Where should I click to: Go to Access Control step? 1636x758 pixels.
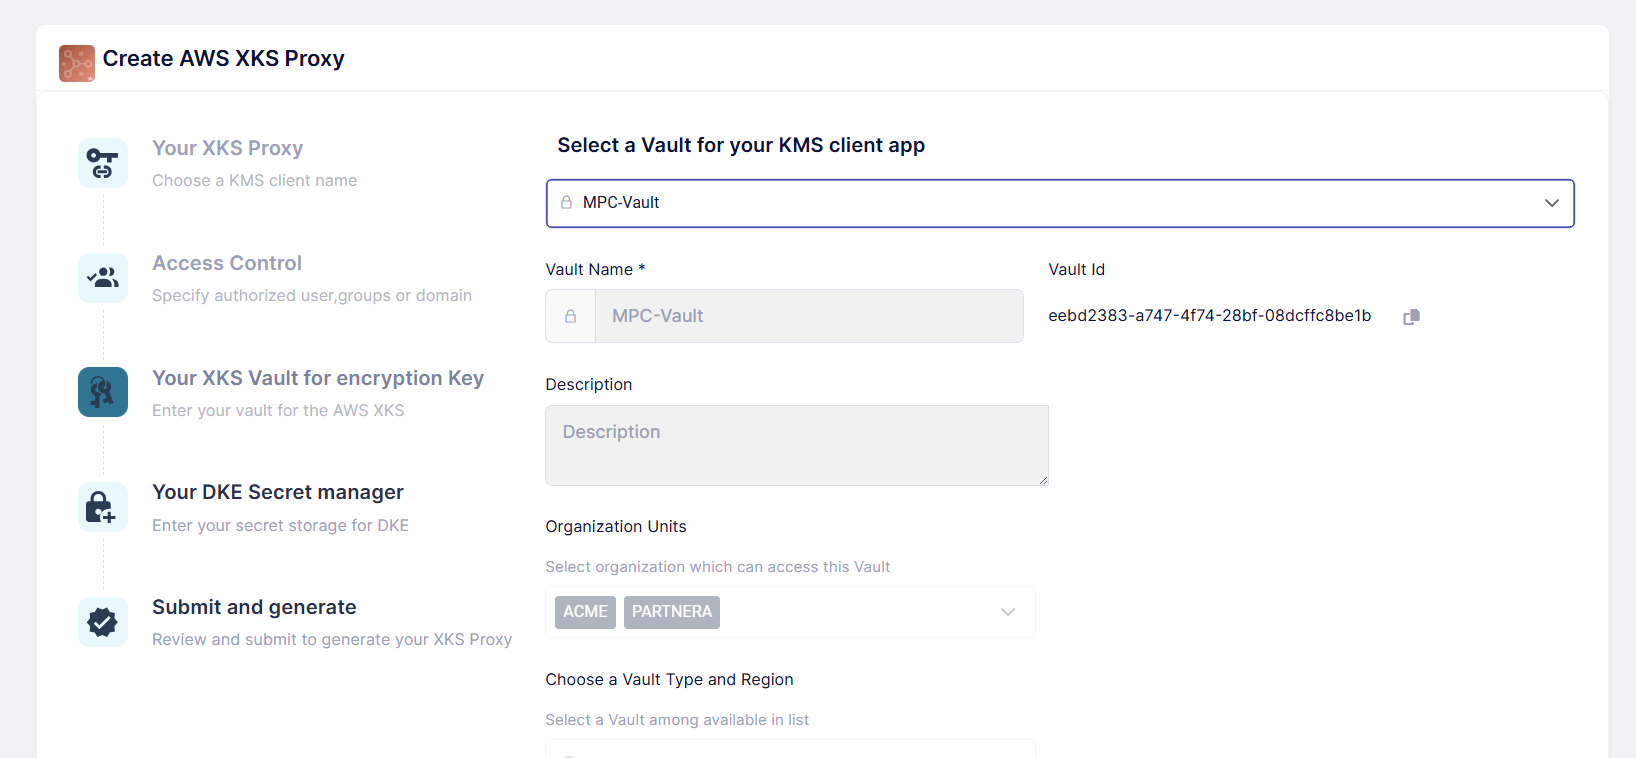click(x=227, y=263)
